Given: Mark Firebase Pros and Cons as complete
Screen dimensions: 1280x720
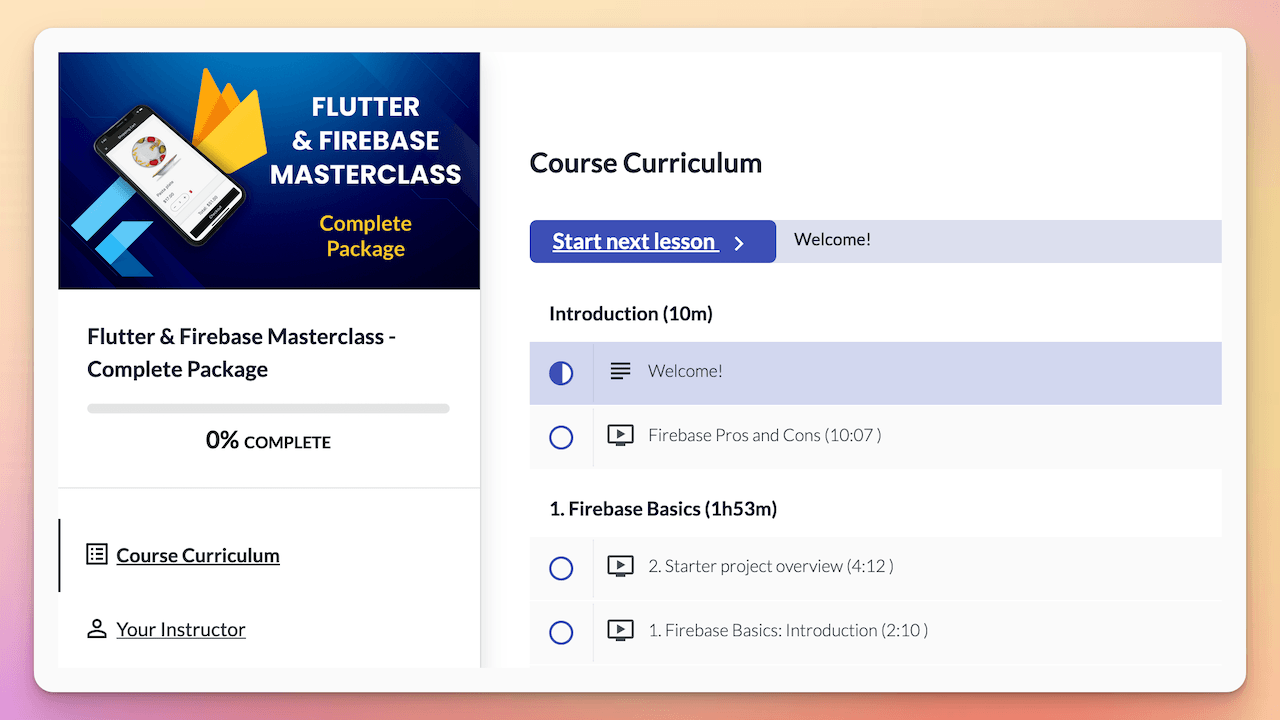Looking at the screenshot, I should 561,437.
